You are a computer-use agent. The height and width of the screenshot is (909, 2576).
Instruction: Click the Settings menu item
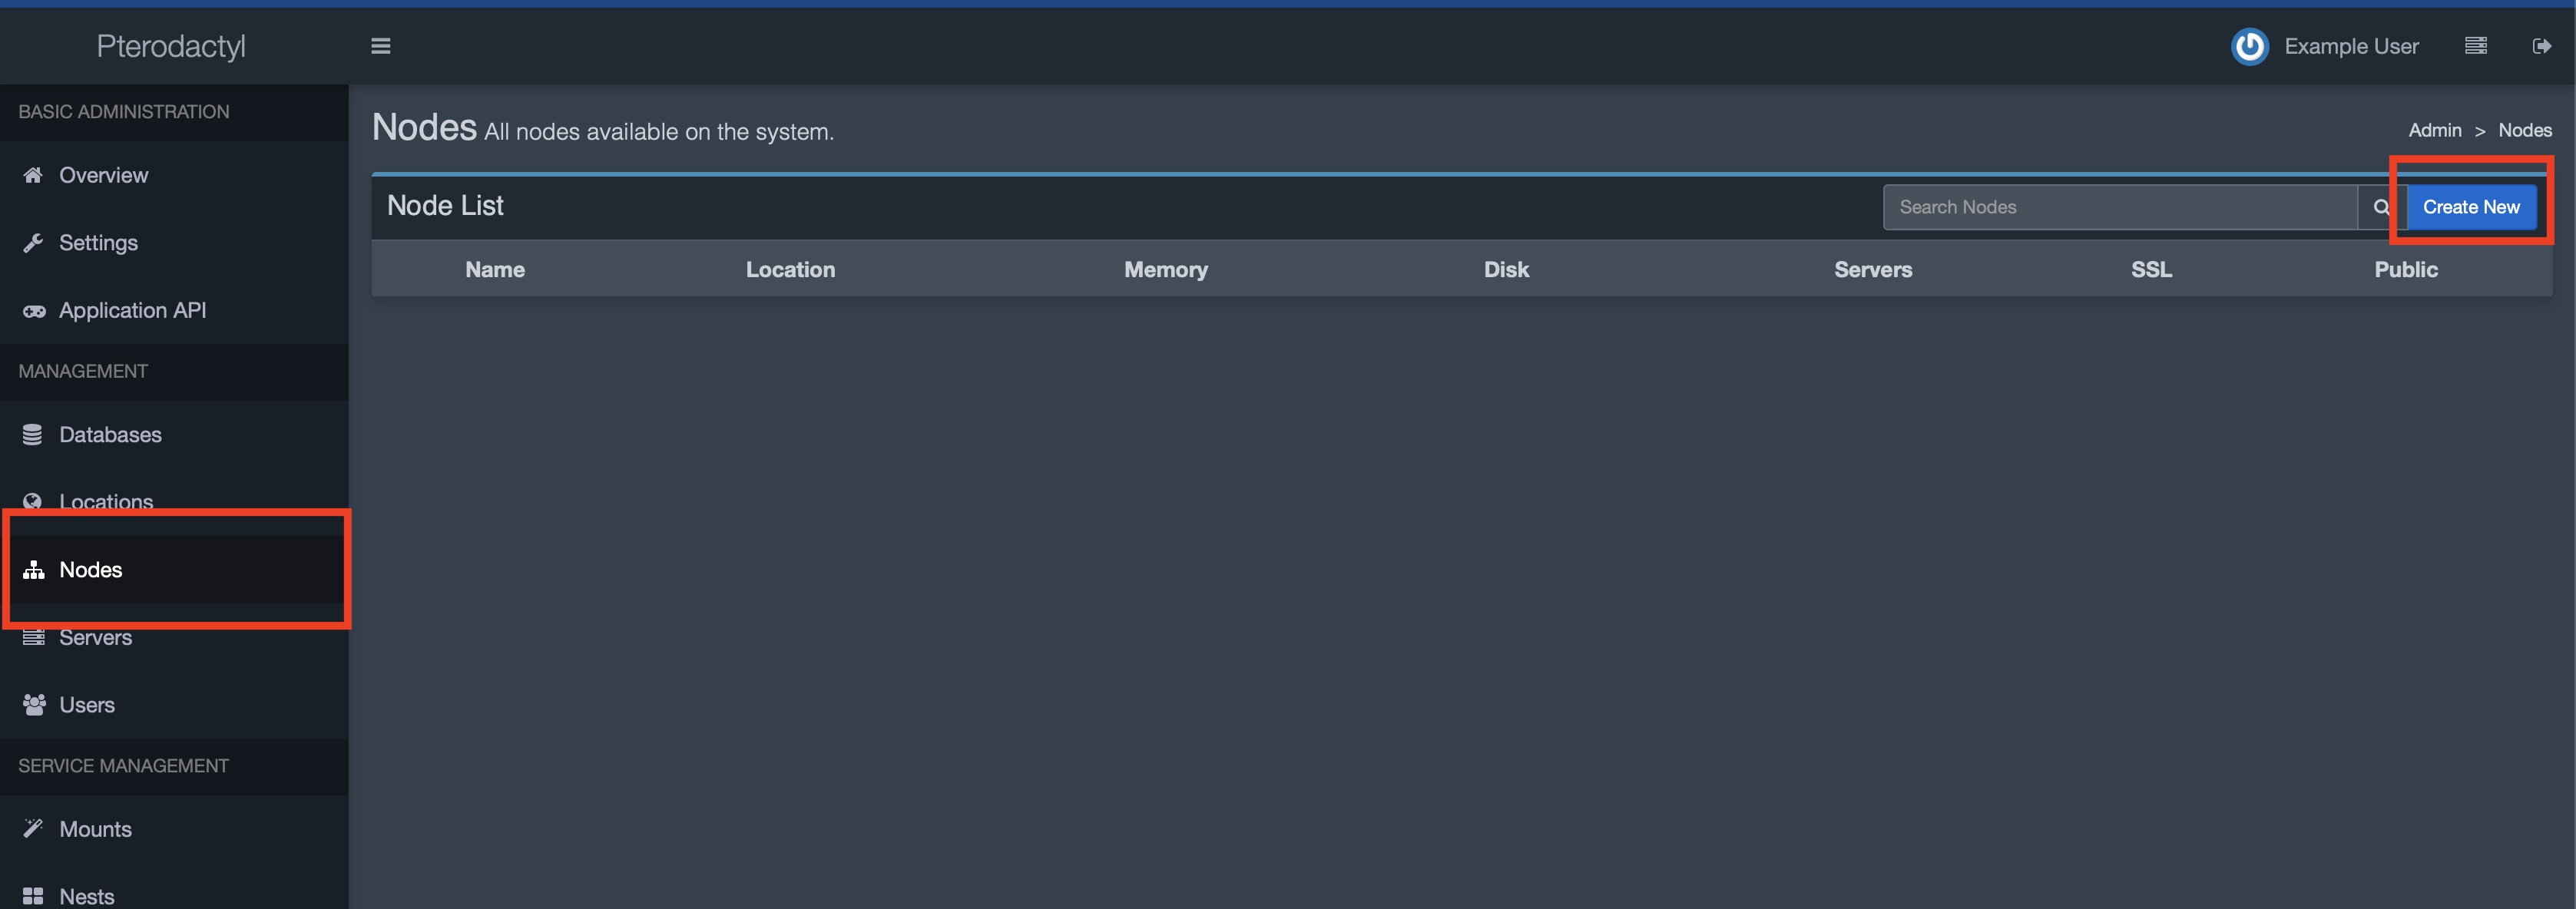tap(97, 243)
